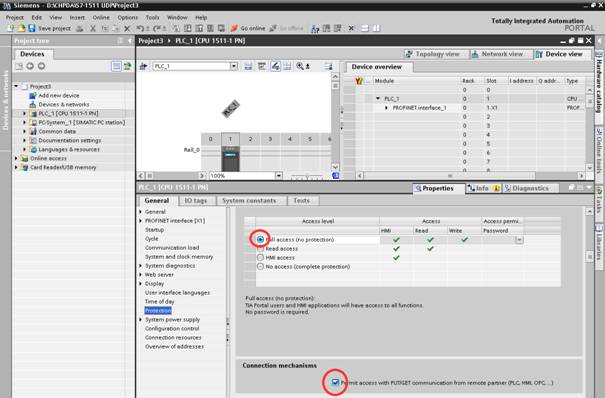Image resolution: width=605 pixels, height=398 pixels.
Task: Expand PC-System_1 tree node
Action: click(25, 123)
